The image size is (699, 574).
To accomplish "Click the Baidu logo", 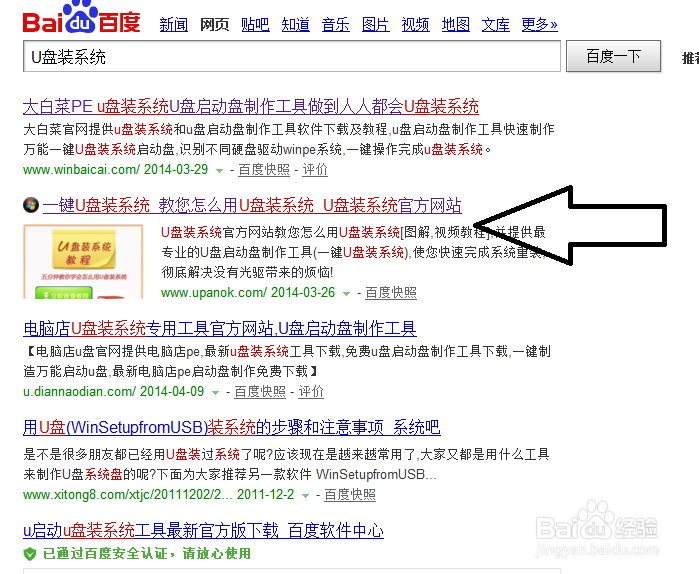I will (82, 17).
